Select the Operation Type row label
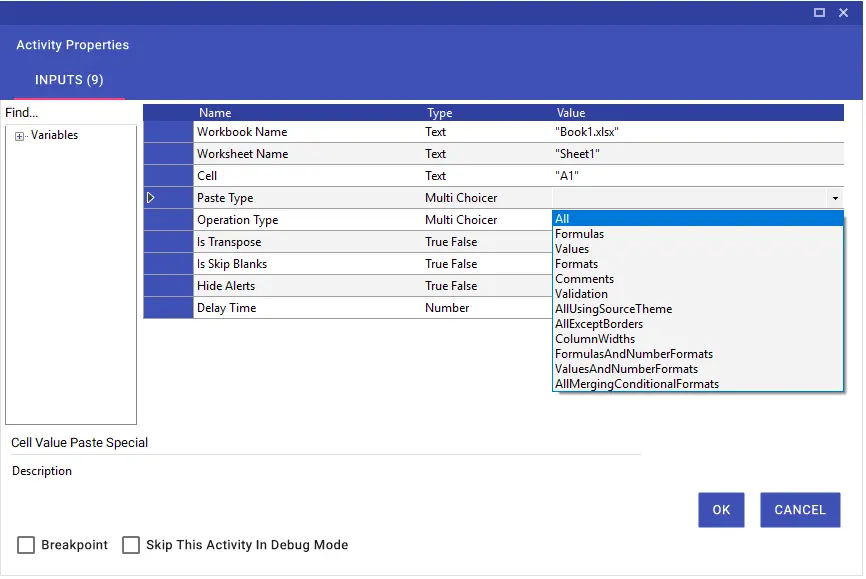The width and height of the screenshot is (866, 579). pos(237,220)
